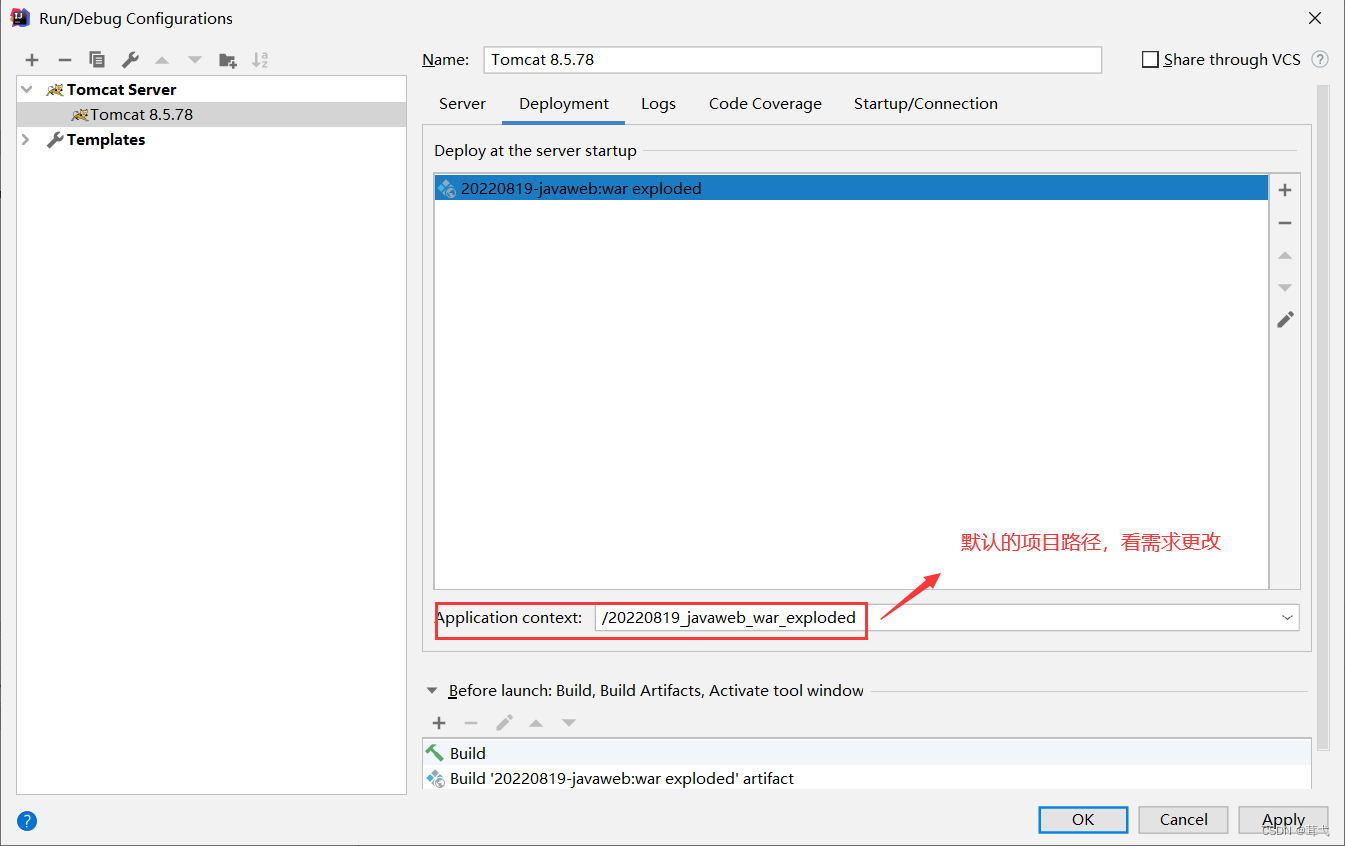Remove selected configuration with minus icon
Screen dimensions: 1345x846
pos(65,60)
